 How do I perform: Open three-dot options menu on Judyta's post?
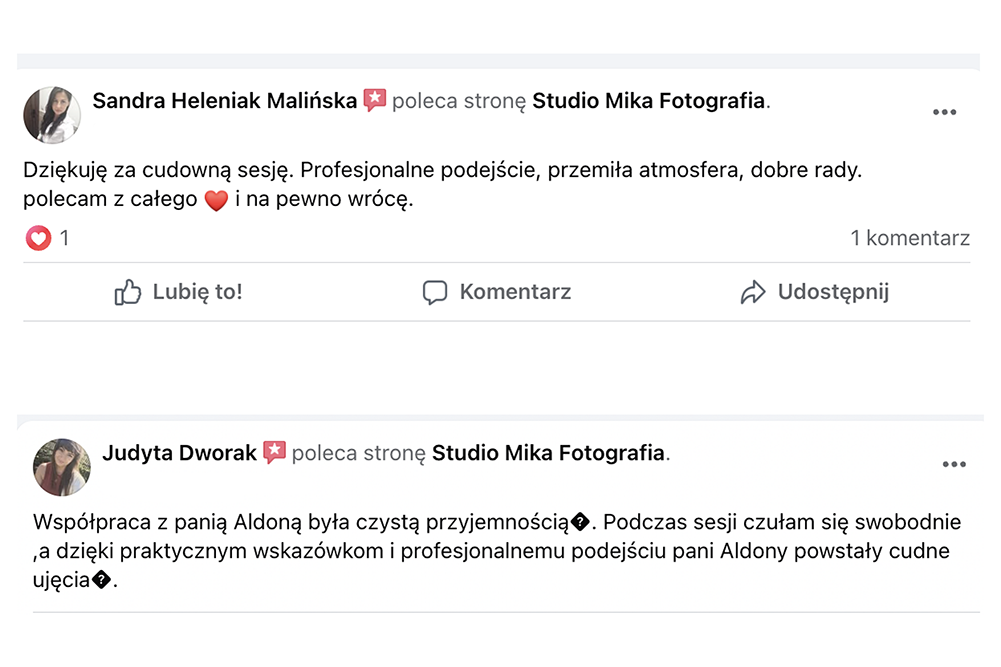point(954,465)
